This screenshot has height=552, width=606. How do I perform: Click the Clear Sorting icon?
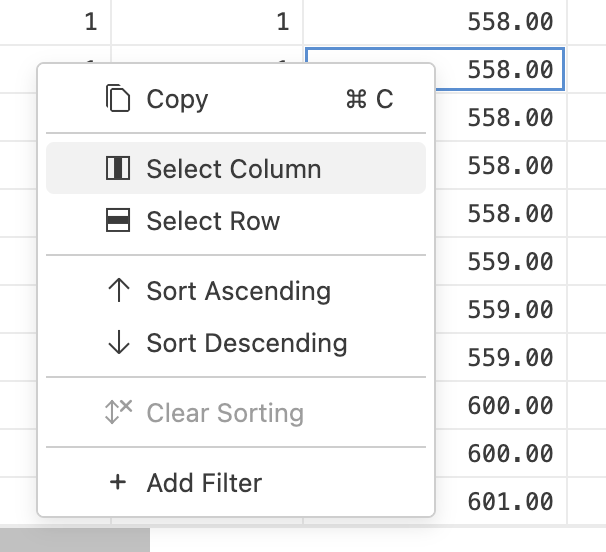tap(118, 413)
